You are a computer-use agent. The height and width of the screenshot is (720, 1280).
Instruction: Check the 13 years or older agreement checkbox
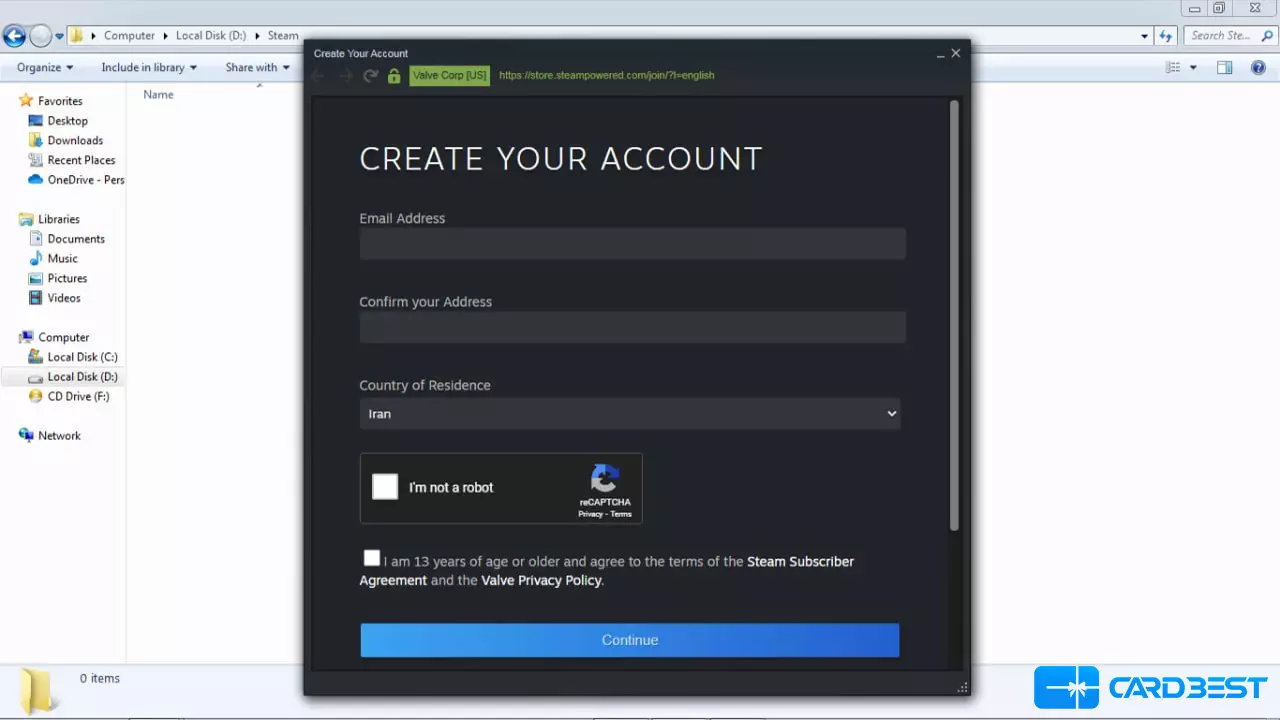(x=372, y=558)
